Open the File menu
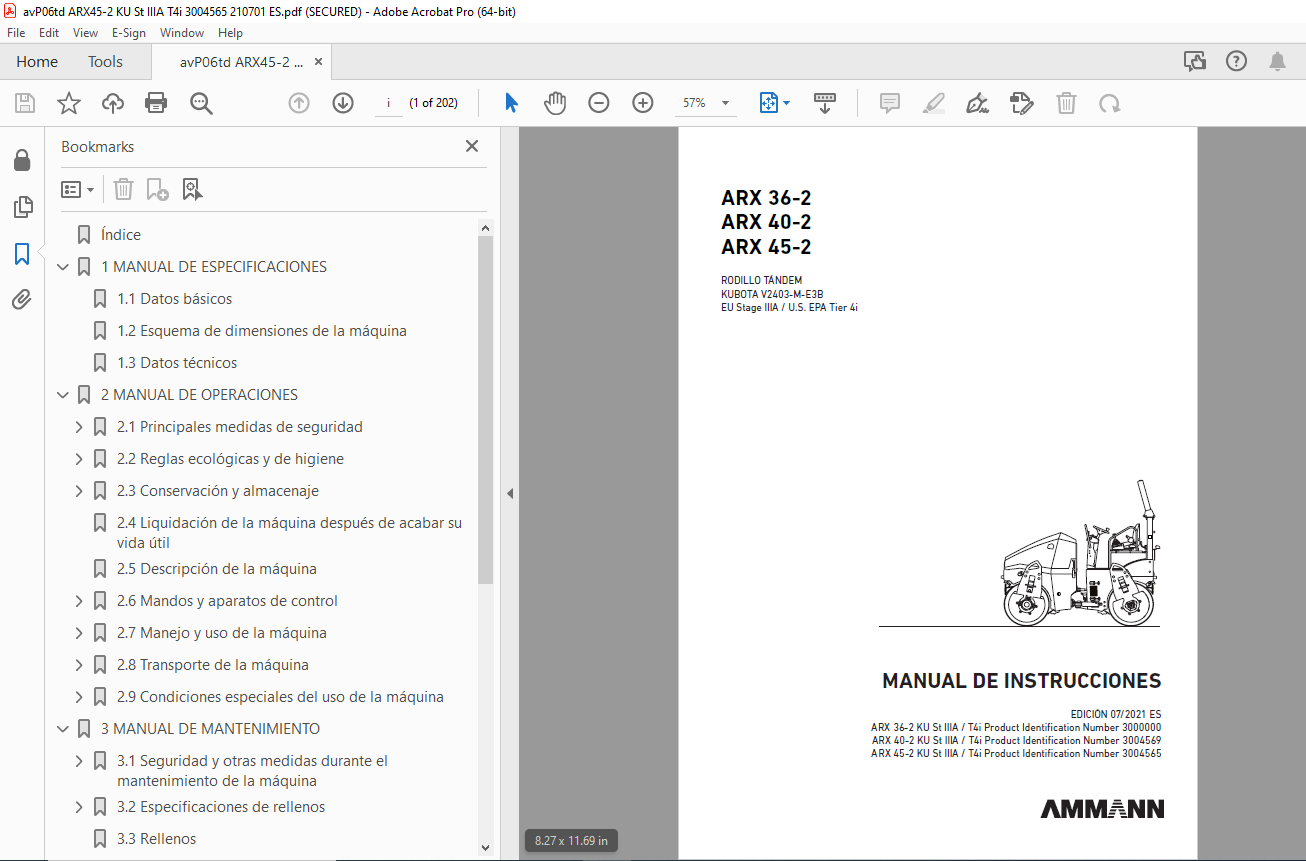This screenshot has width=1306, height=861. click(x=16, y=33)
